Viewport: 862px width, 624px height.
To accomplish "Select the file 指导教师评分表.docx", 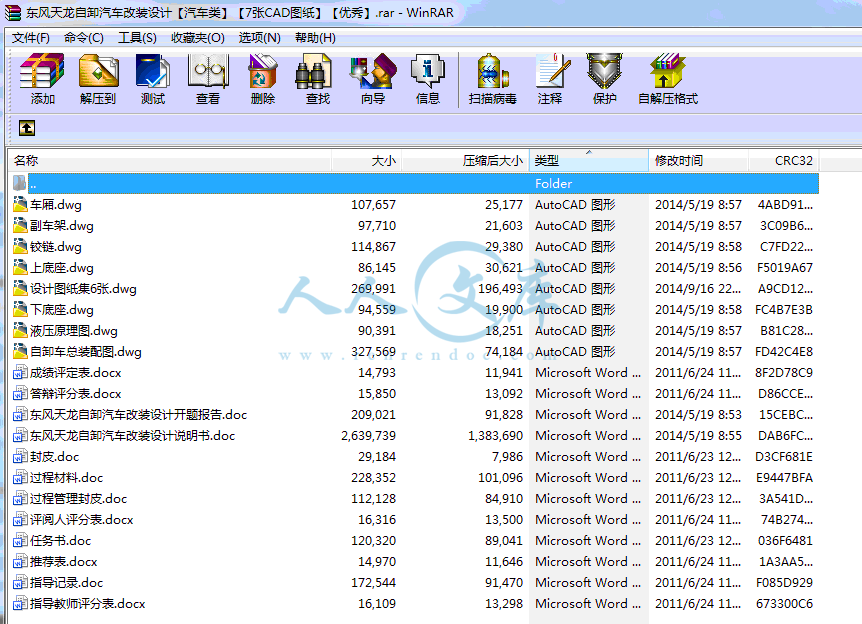I will (87, 604).
